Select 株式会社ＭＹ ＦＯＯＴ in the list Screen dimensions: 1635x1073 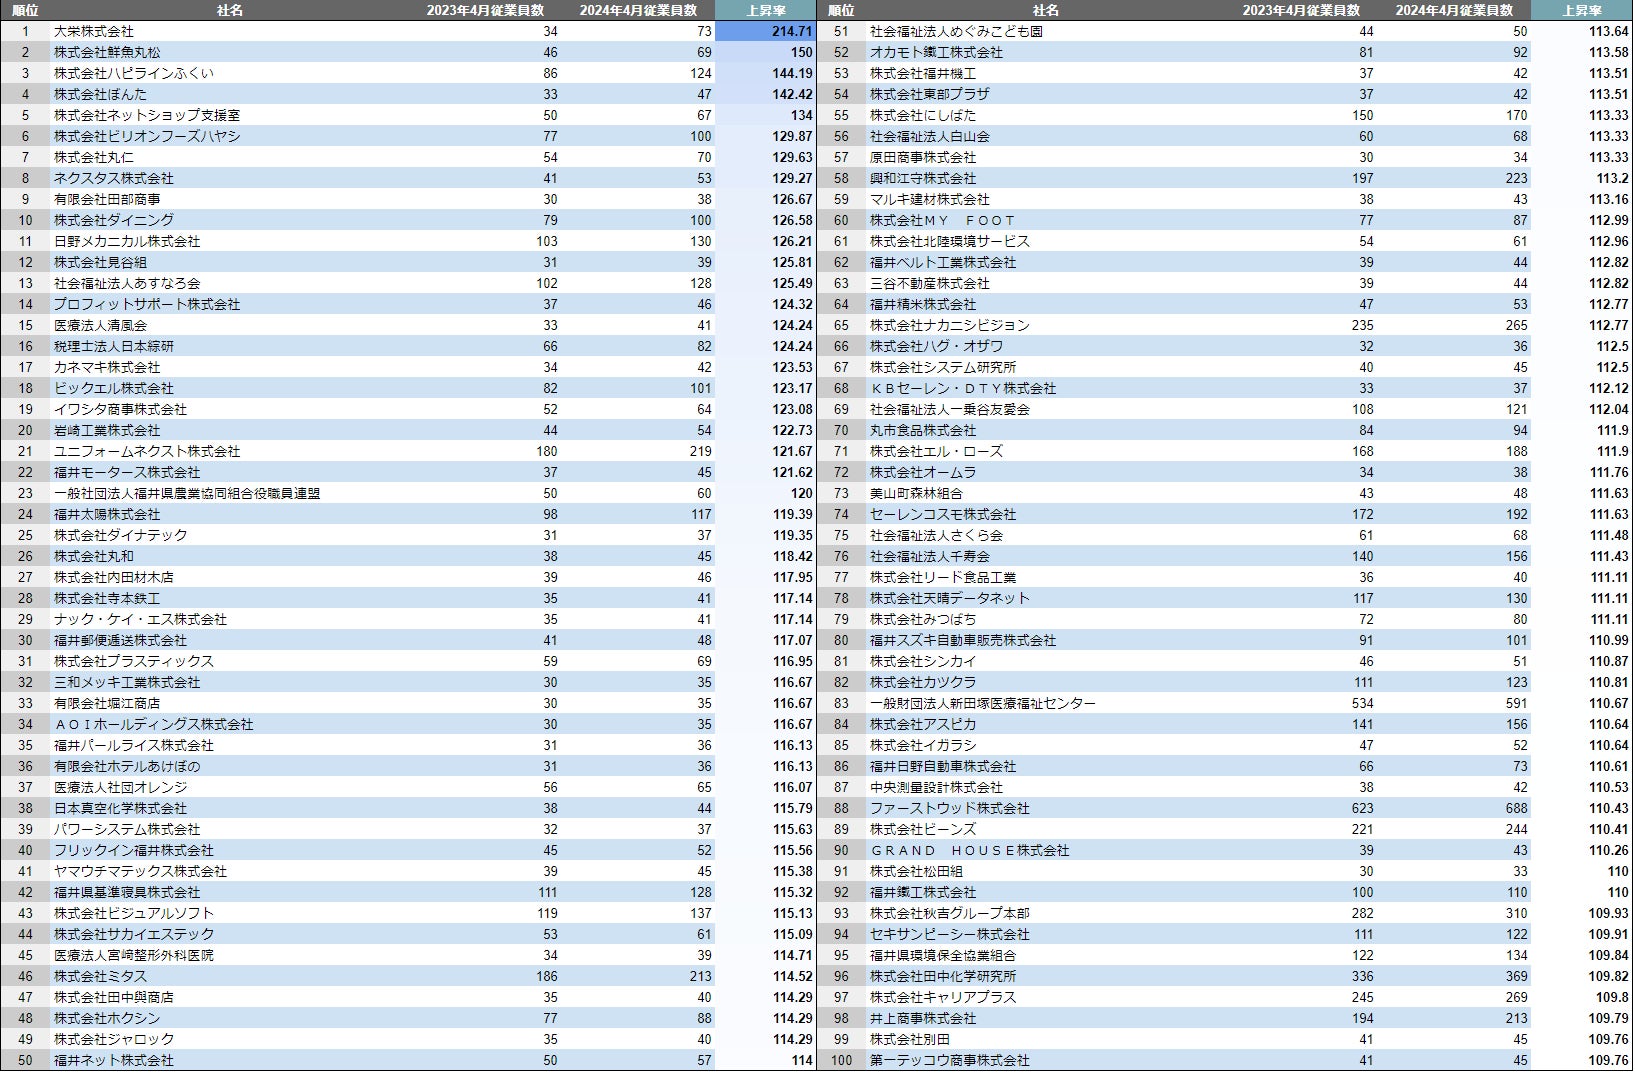click(x=943, y=220)
